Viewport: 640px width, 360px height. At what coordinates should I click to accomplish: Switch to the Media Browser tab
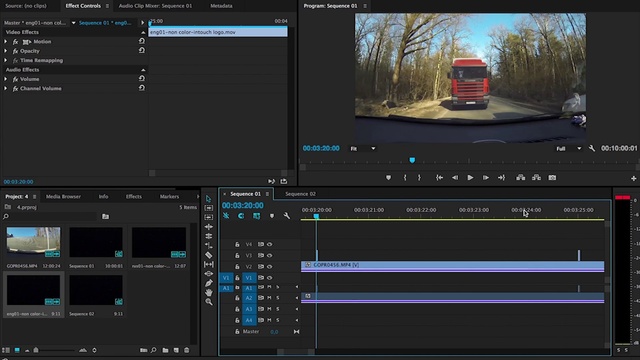tap(63, 196)
